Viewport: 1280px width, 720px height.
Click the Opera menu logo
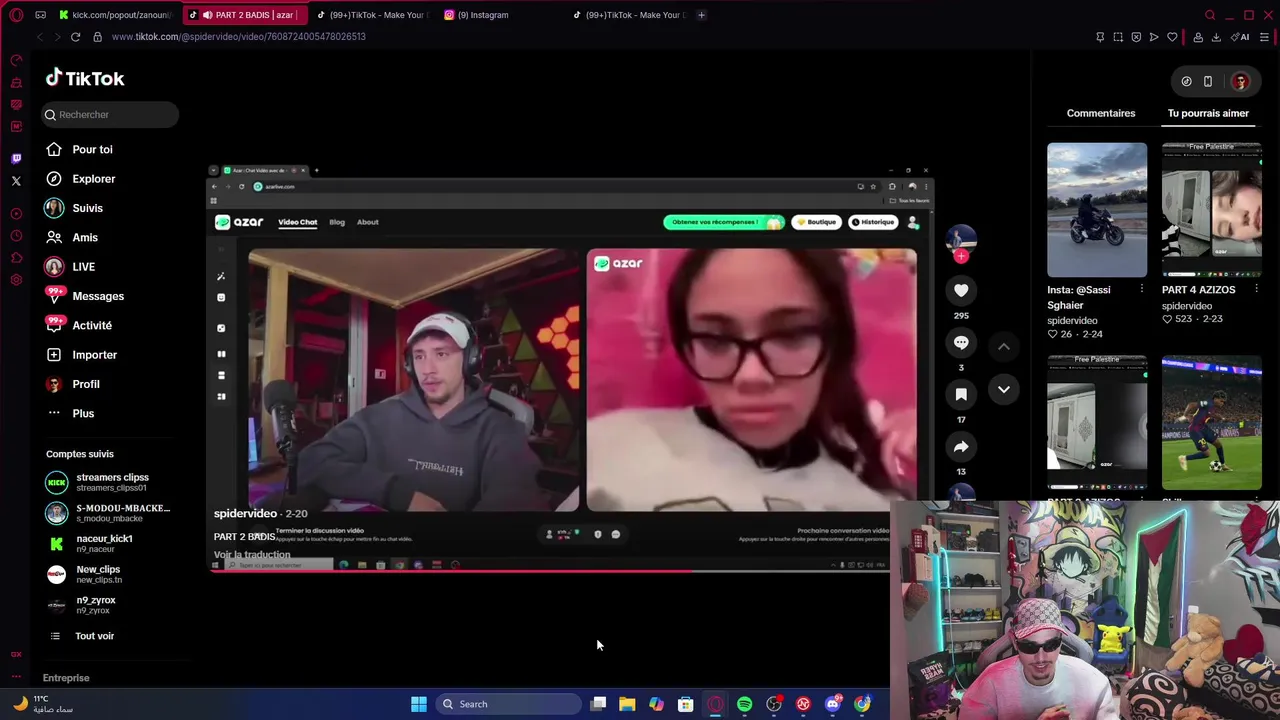click(x=16, y=15)
